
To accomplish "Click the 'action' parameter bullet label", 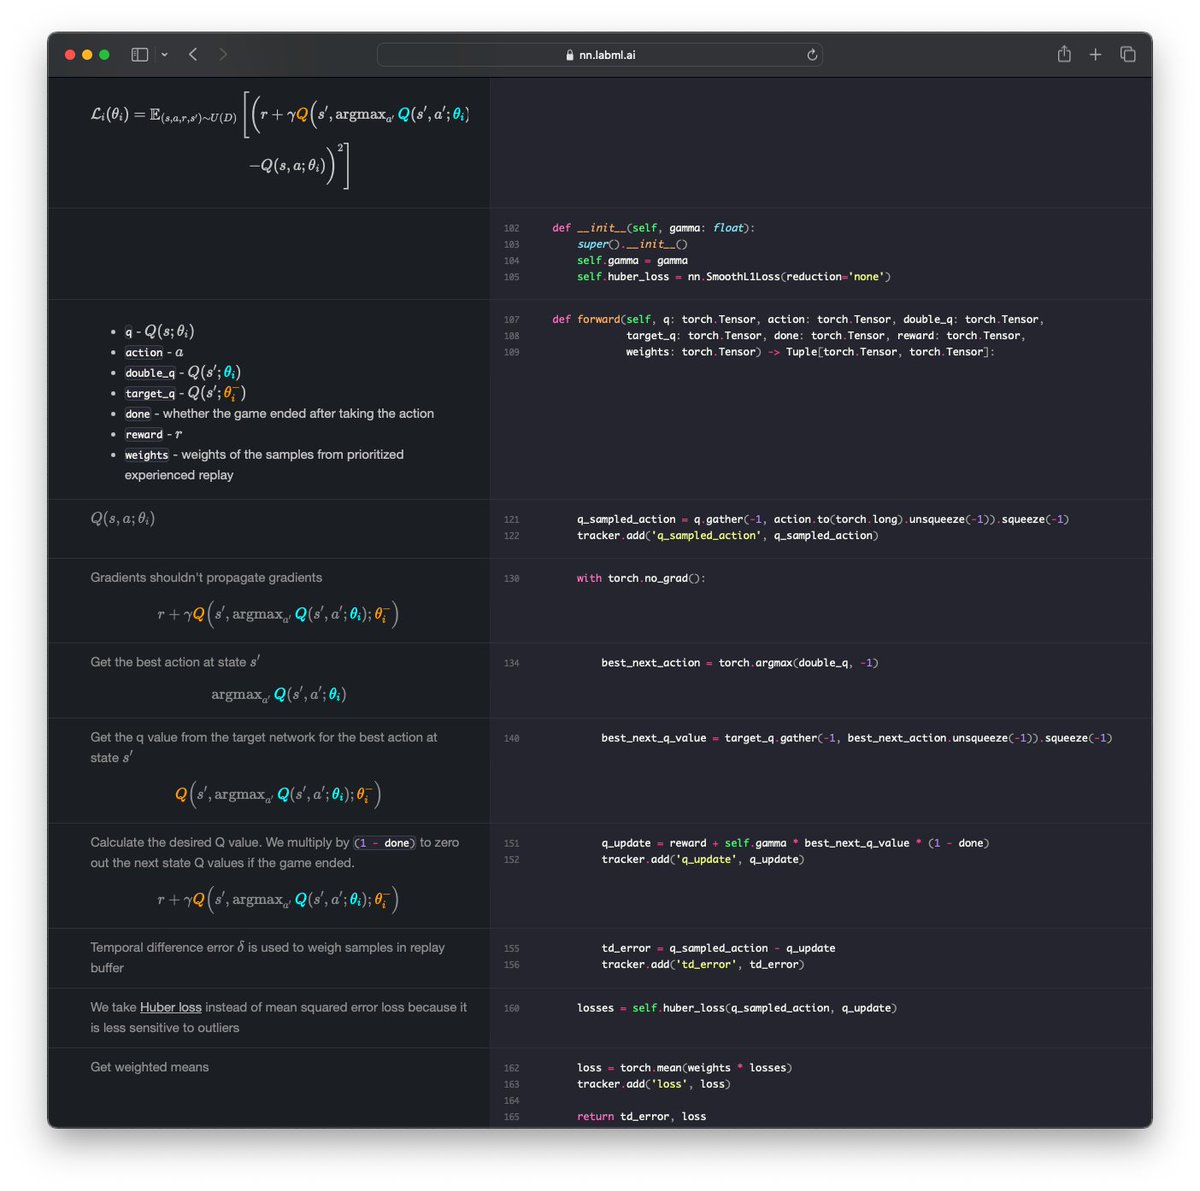I will tap(144, 353).
